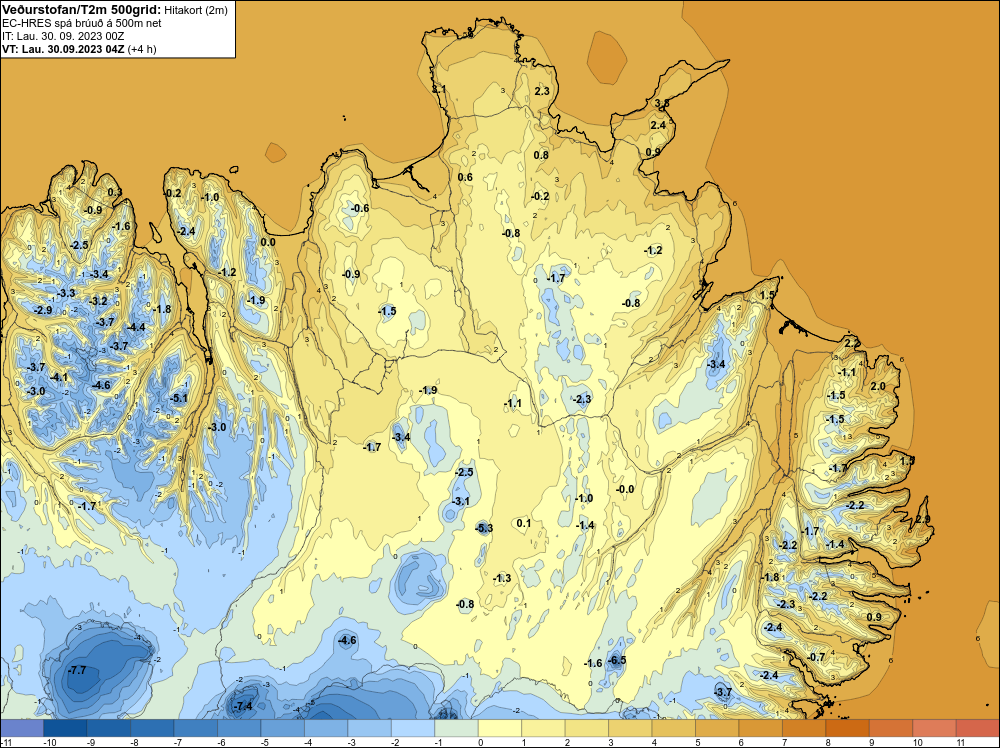Click the '-3.2' temperature value
The height and width of the screenshot is (748, 1000).
click(98, 301)
